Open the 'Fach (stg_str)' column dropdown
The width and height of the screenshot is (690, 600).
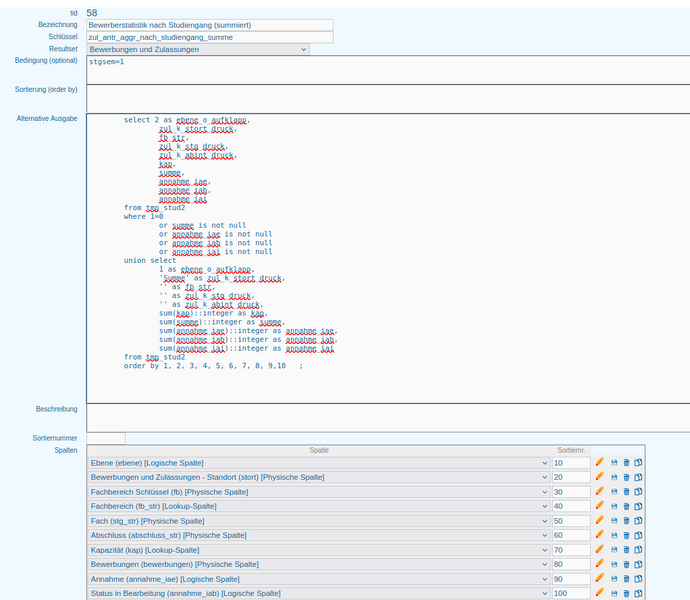coord(319,521)
